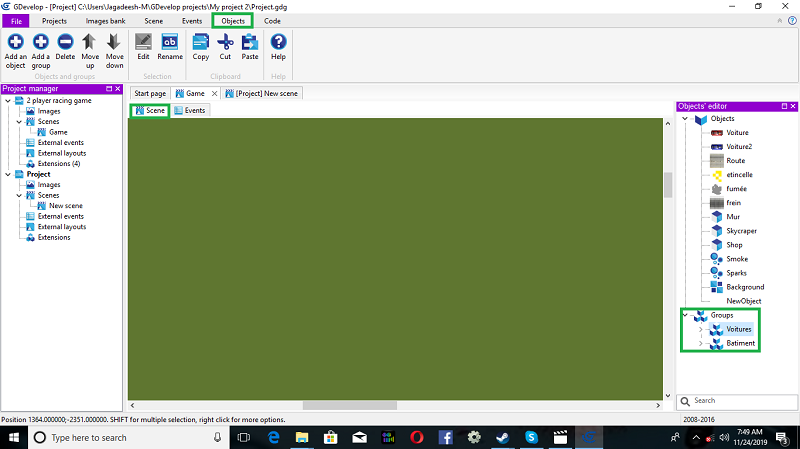
Task: Switch to the Events sub-tab
Action: (189, 110)
